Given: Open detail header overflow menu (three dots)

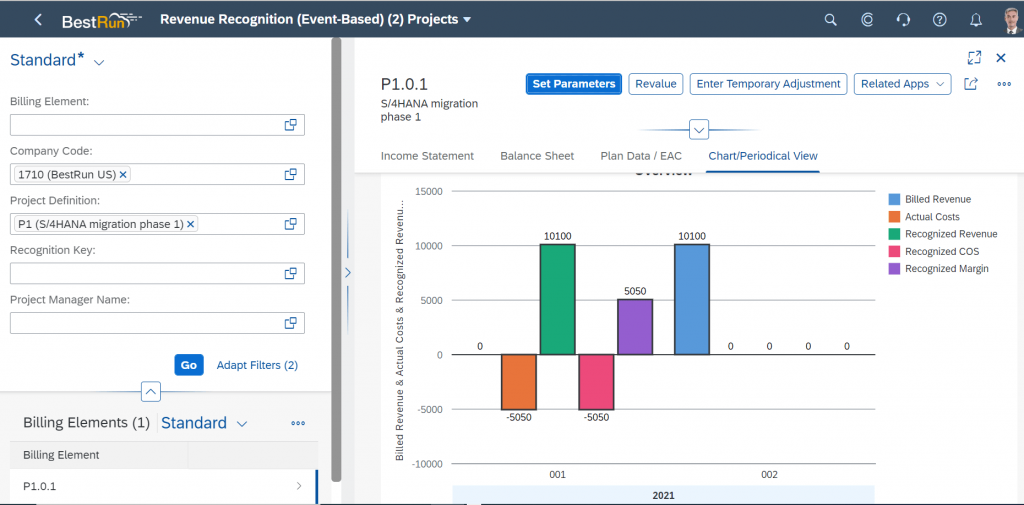Looking at the screenshot, I should [1004, 84].
